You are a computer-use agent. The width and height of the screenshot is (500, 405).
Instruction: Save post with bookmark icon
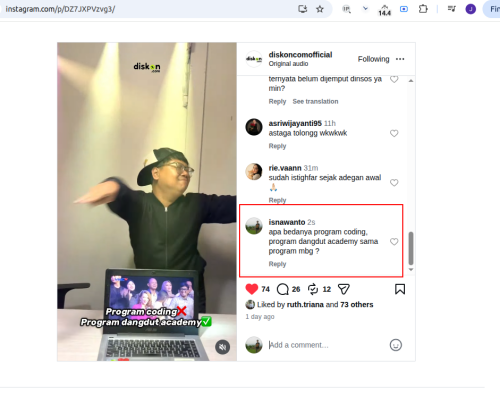coord(400,289)
